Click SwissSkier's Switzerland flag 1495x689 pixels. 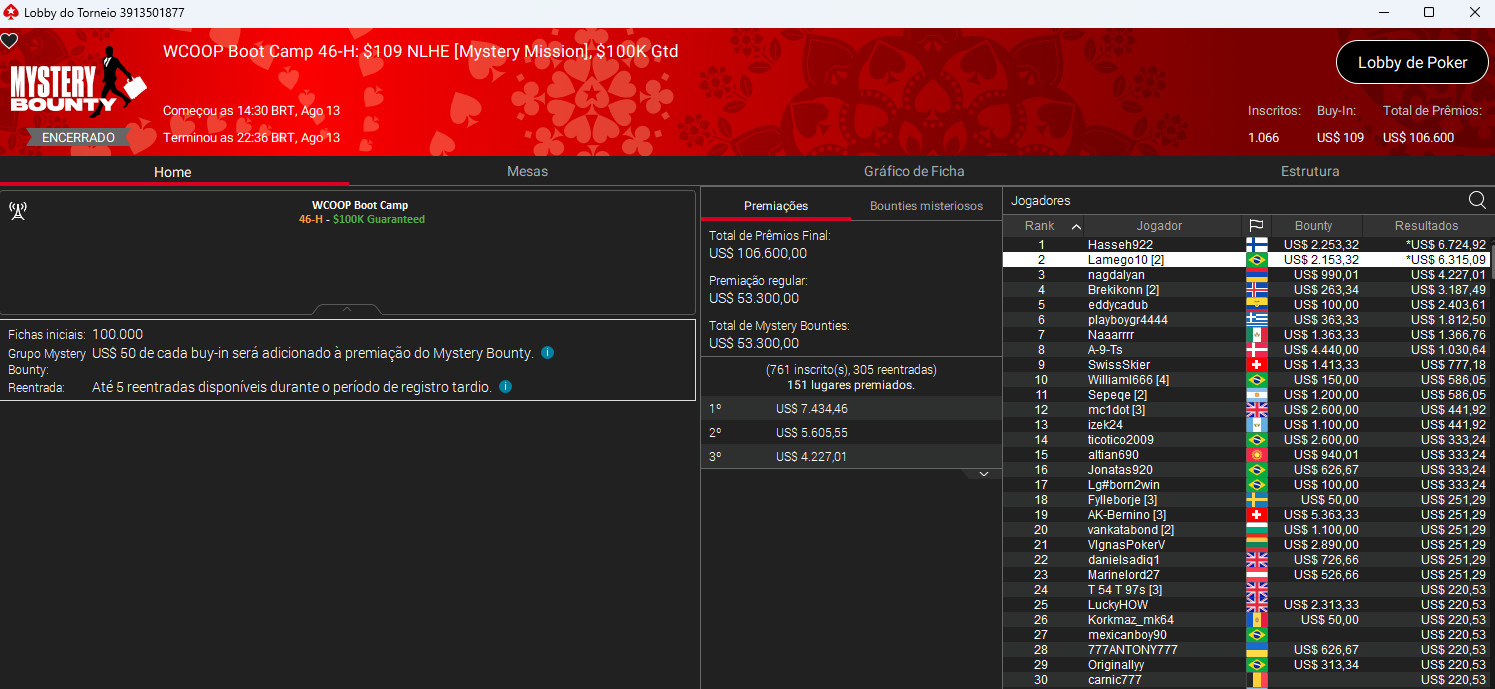point(1257,365)
